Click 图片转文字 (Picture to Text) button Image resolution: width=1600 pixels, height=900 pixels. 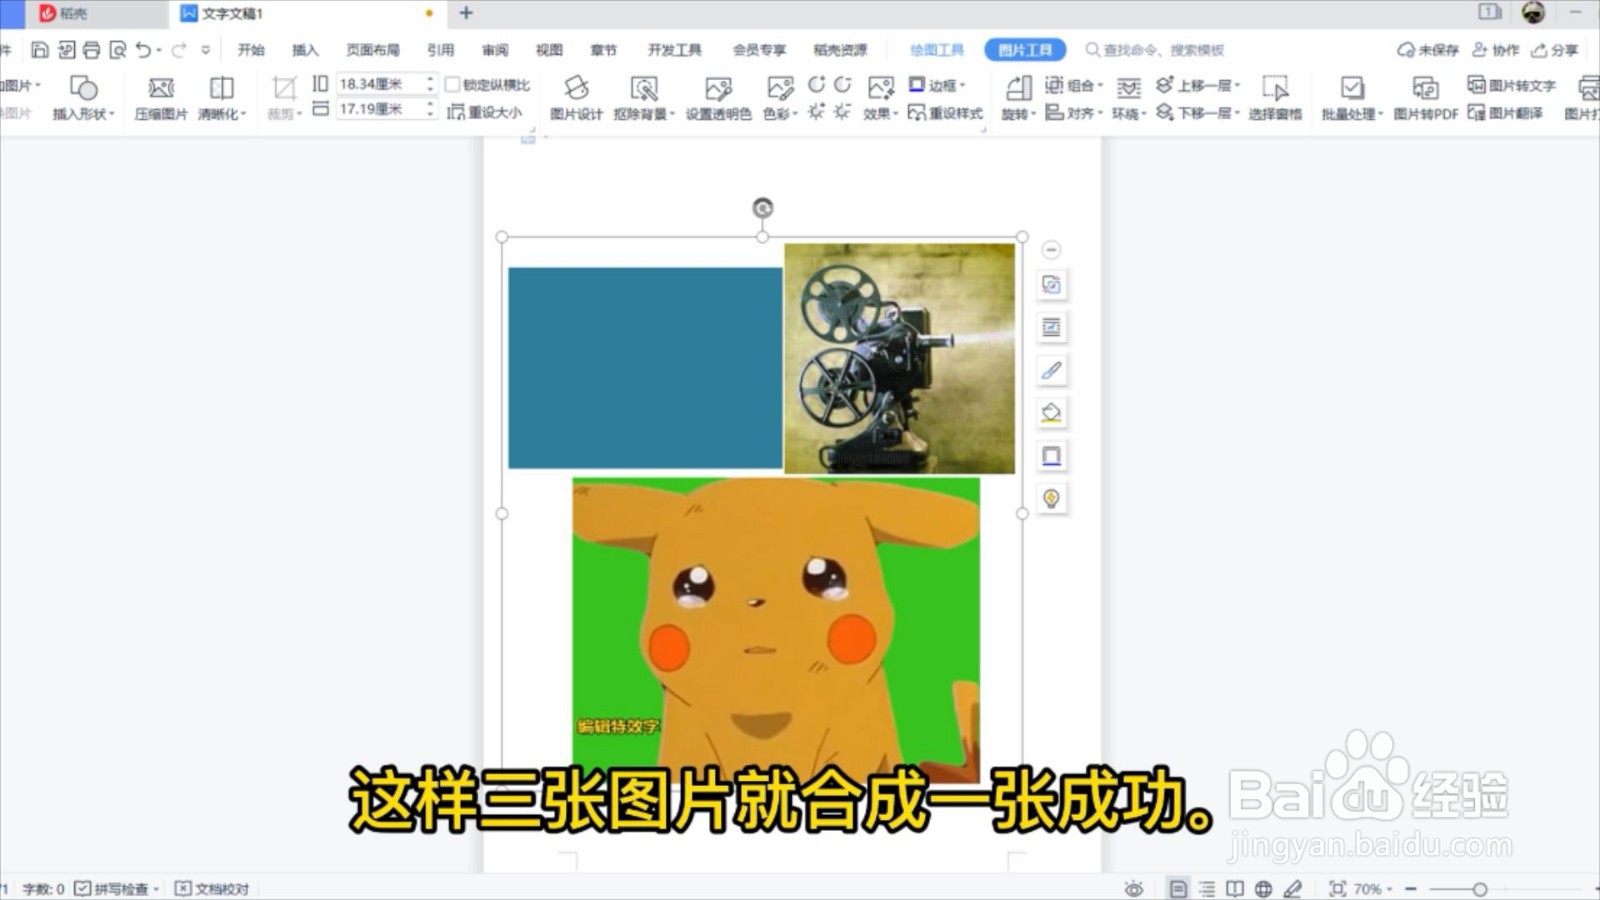click(1511, 85)
